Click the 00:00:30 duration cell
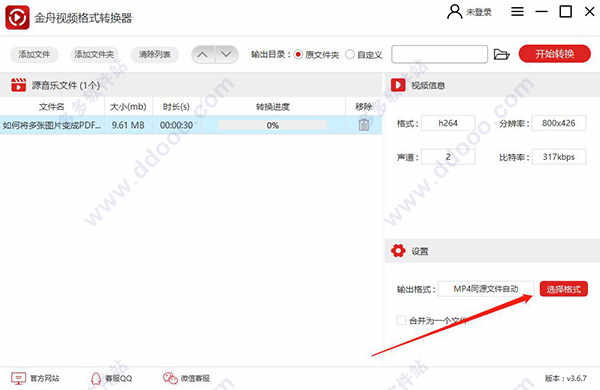 point(176,125)
